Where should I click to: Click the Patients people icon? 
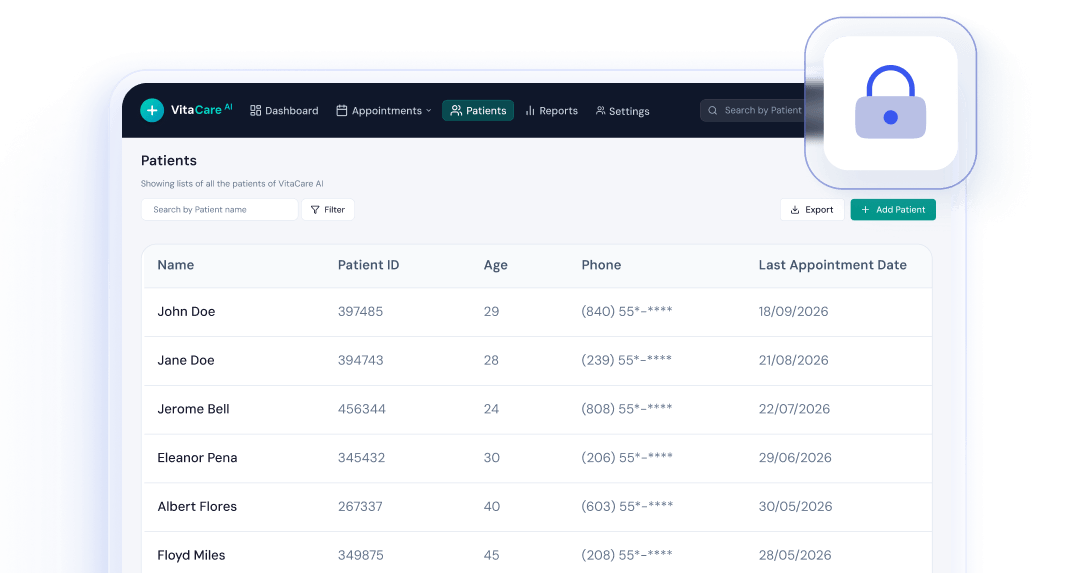pos(455,110)
